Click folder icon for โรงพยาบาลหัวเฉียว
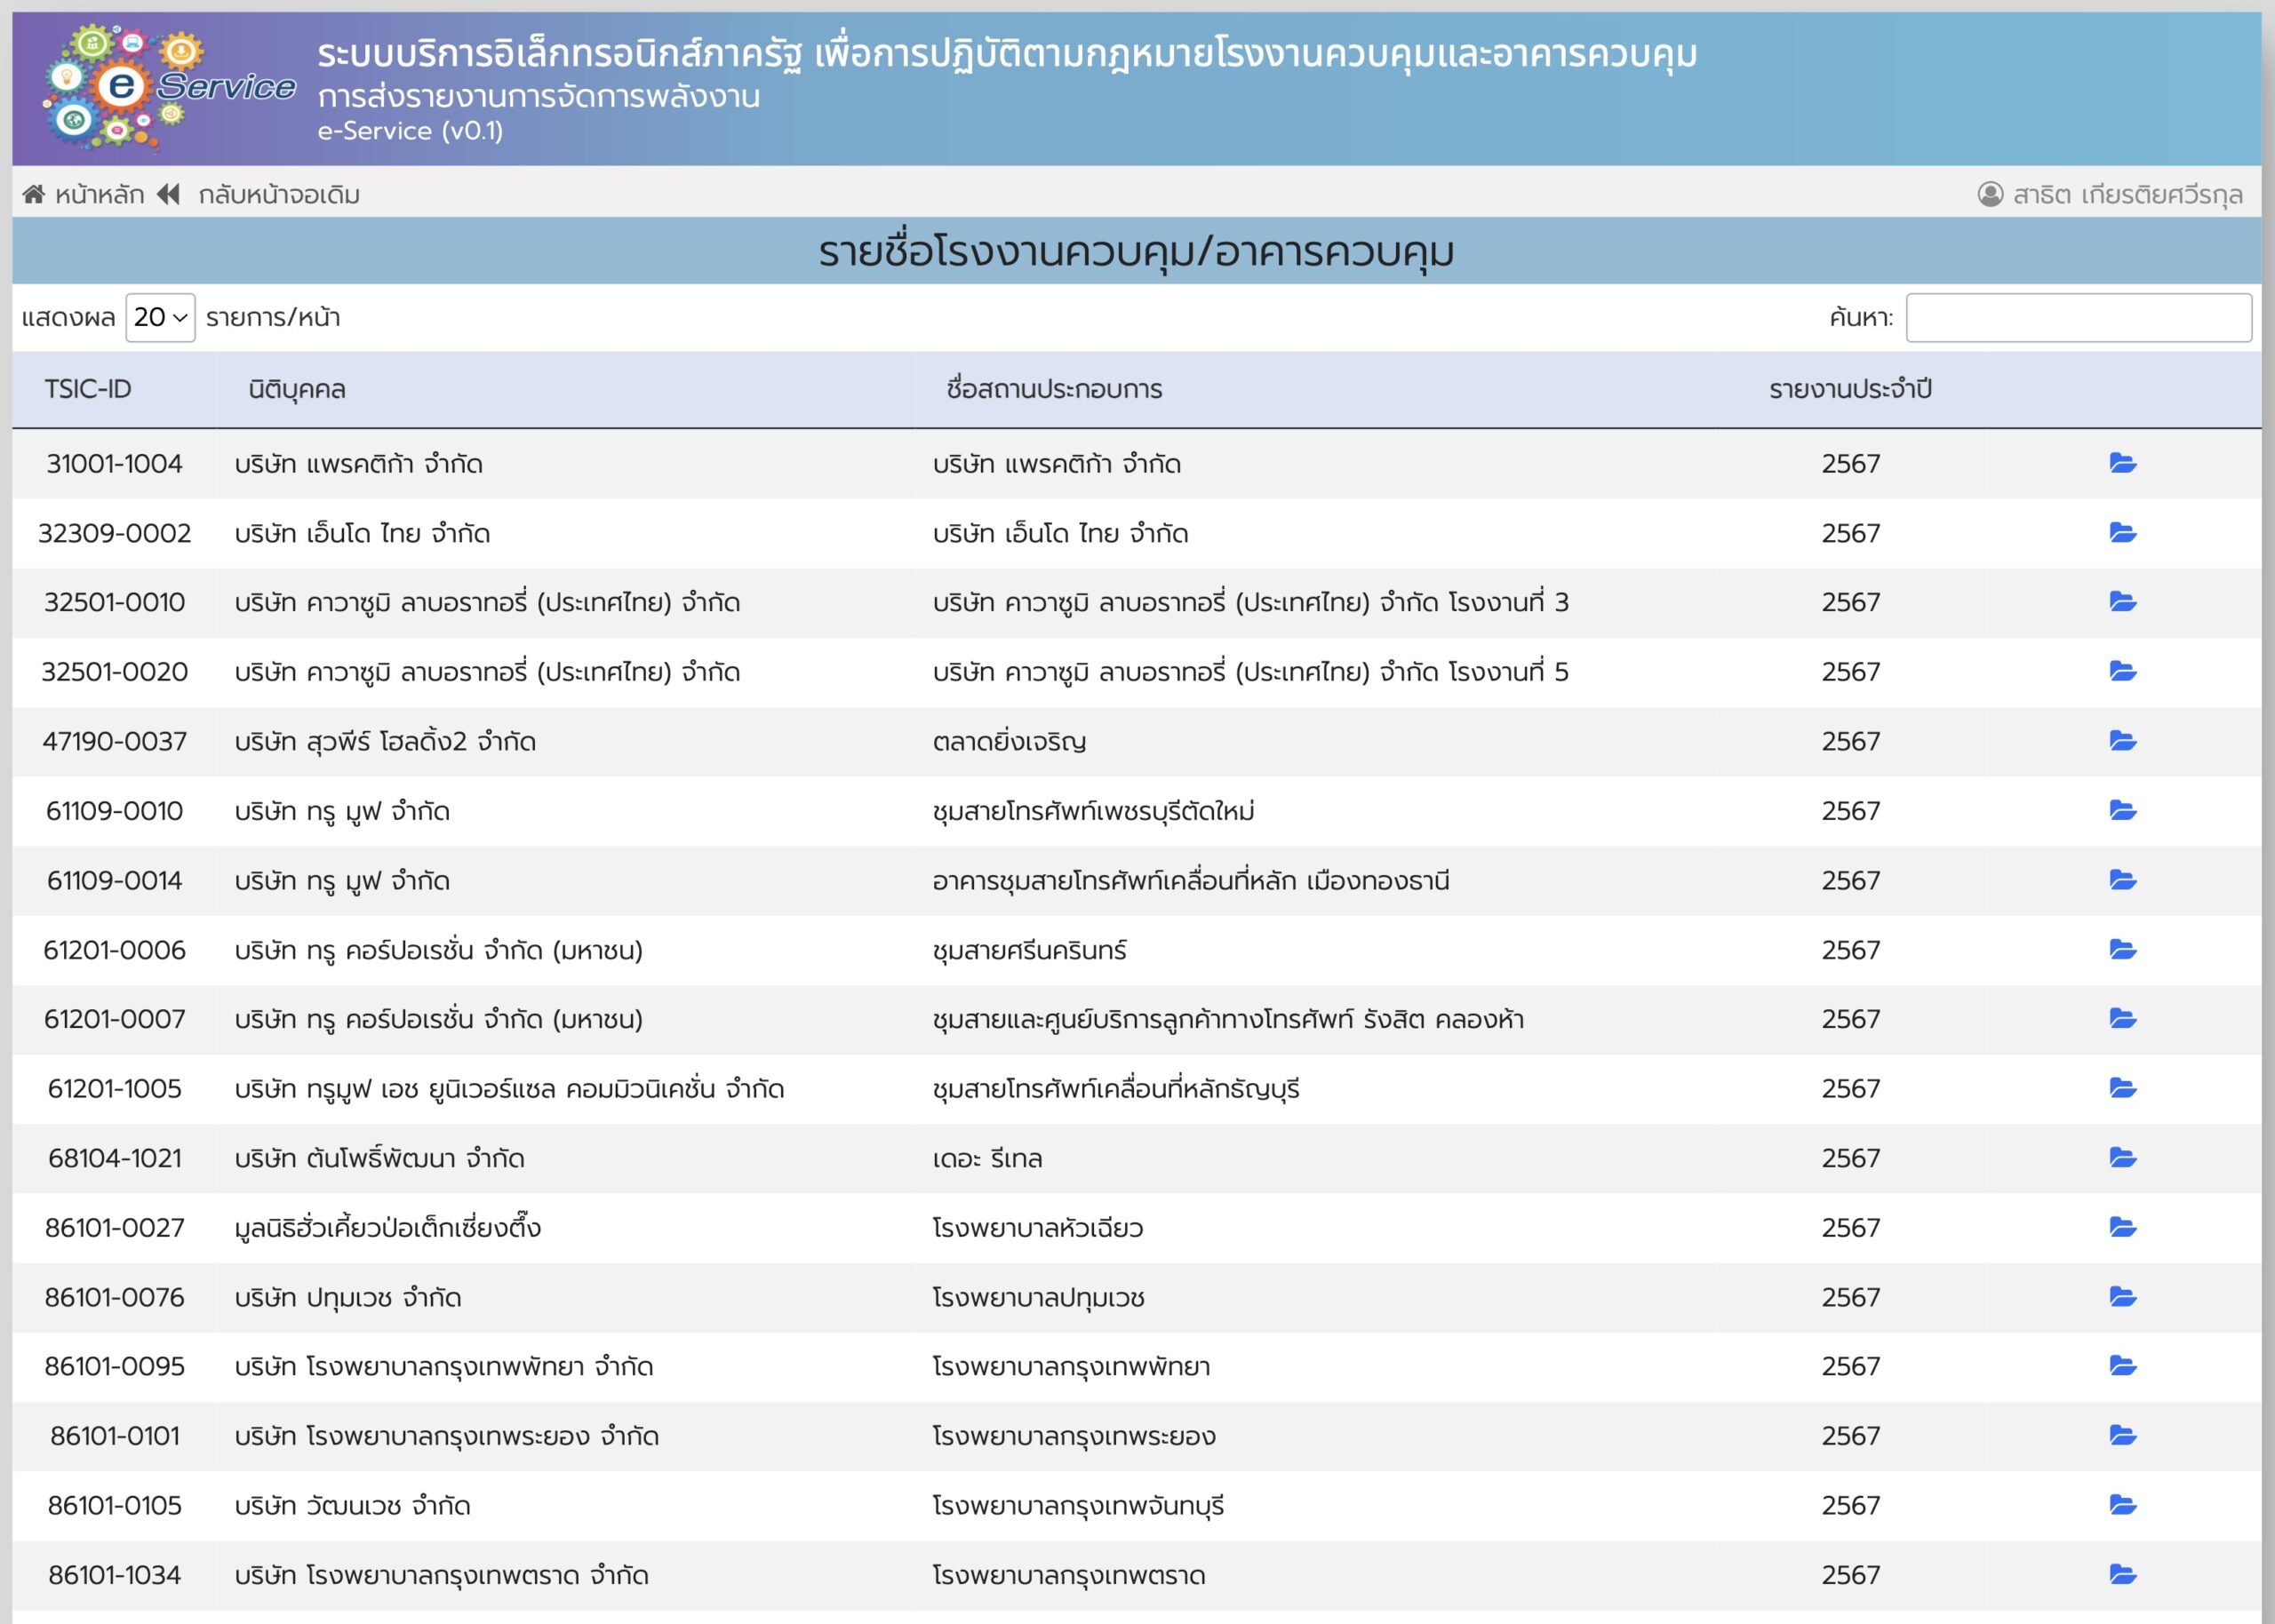 point(2122,1227)
